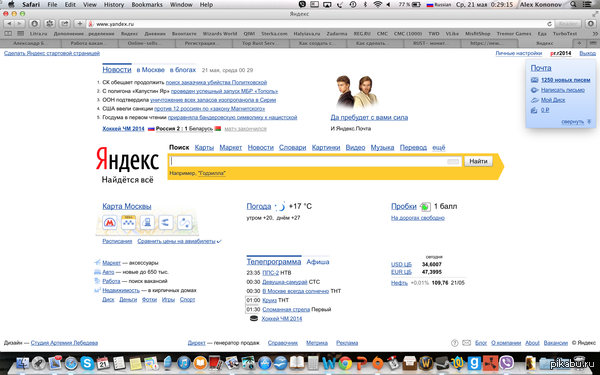Open the View menu
This screenshot has height=375, width=600.
click(90, 5)
